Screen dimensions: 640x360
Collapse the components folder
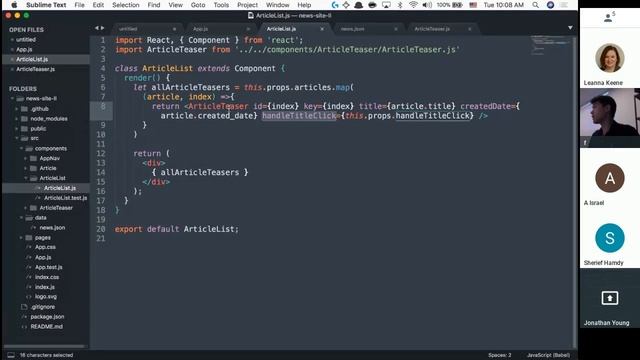21,149
